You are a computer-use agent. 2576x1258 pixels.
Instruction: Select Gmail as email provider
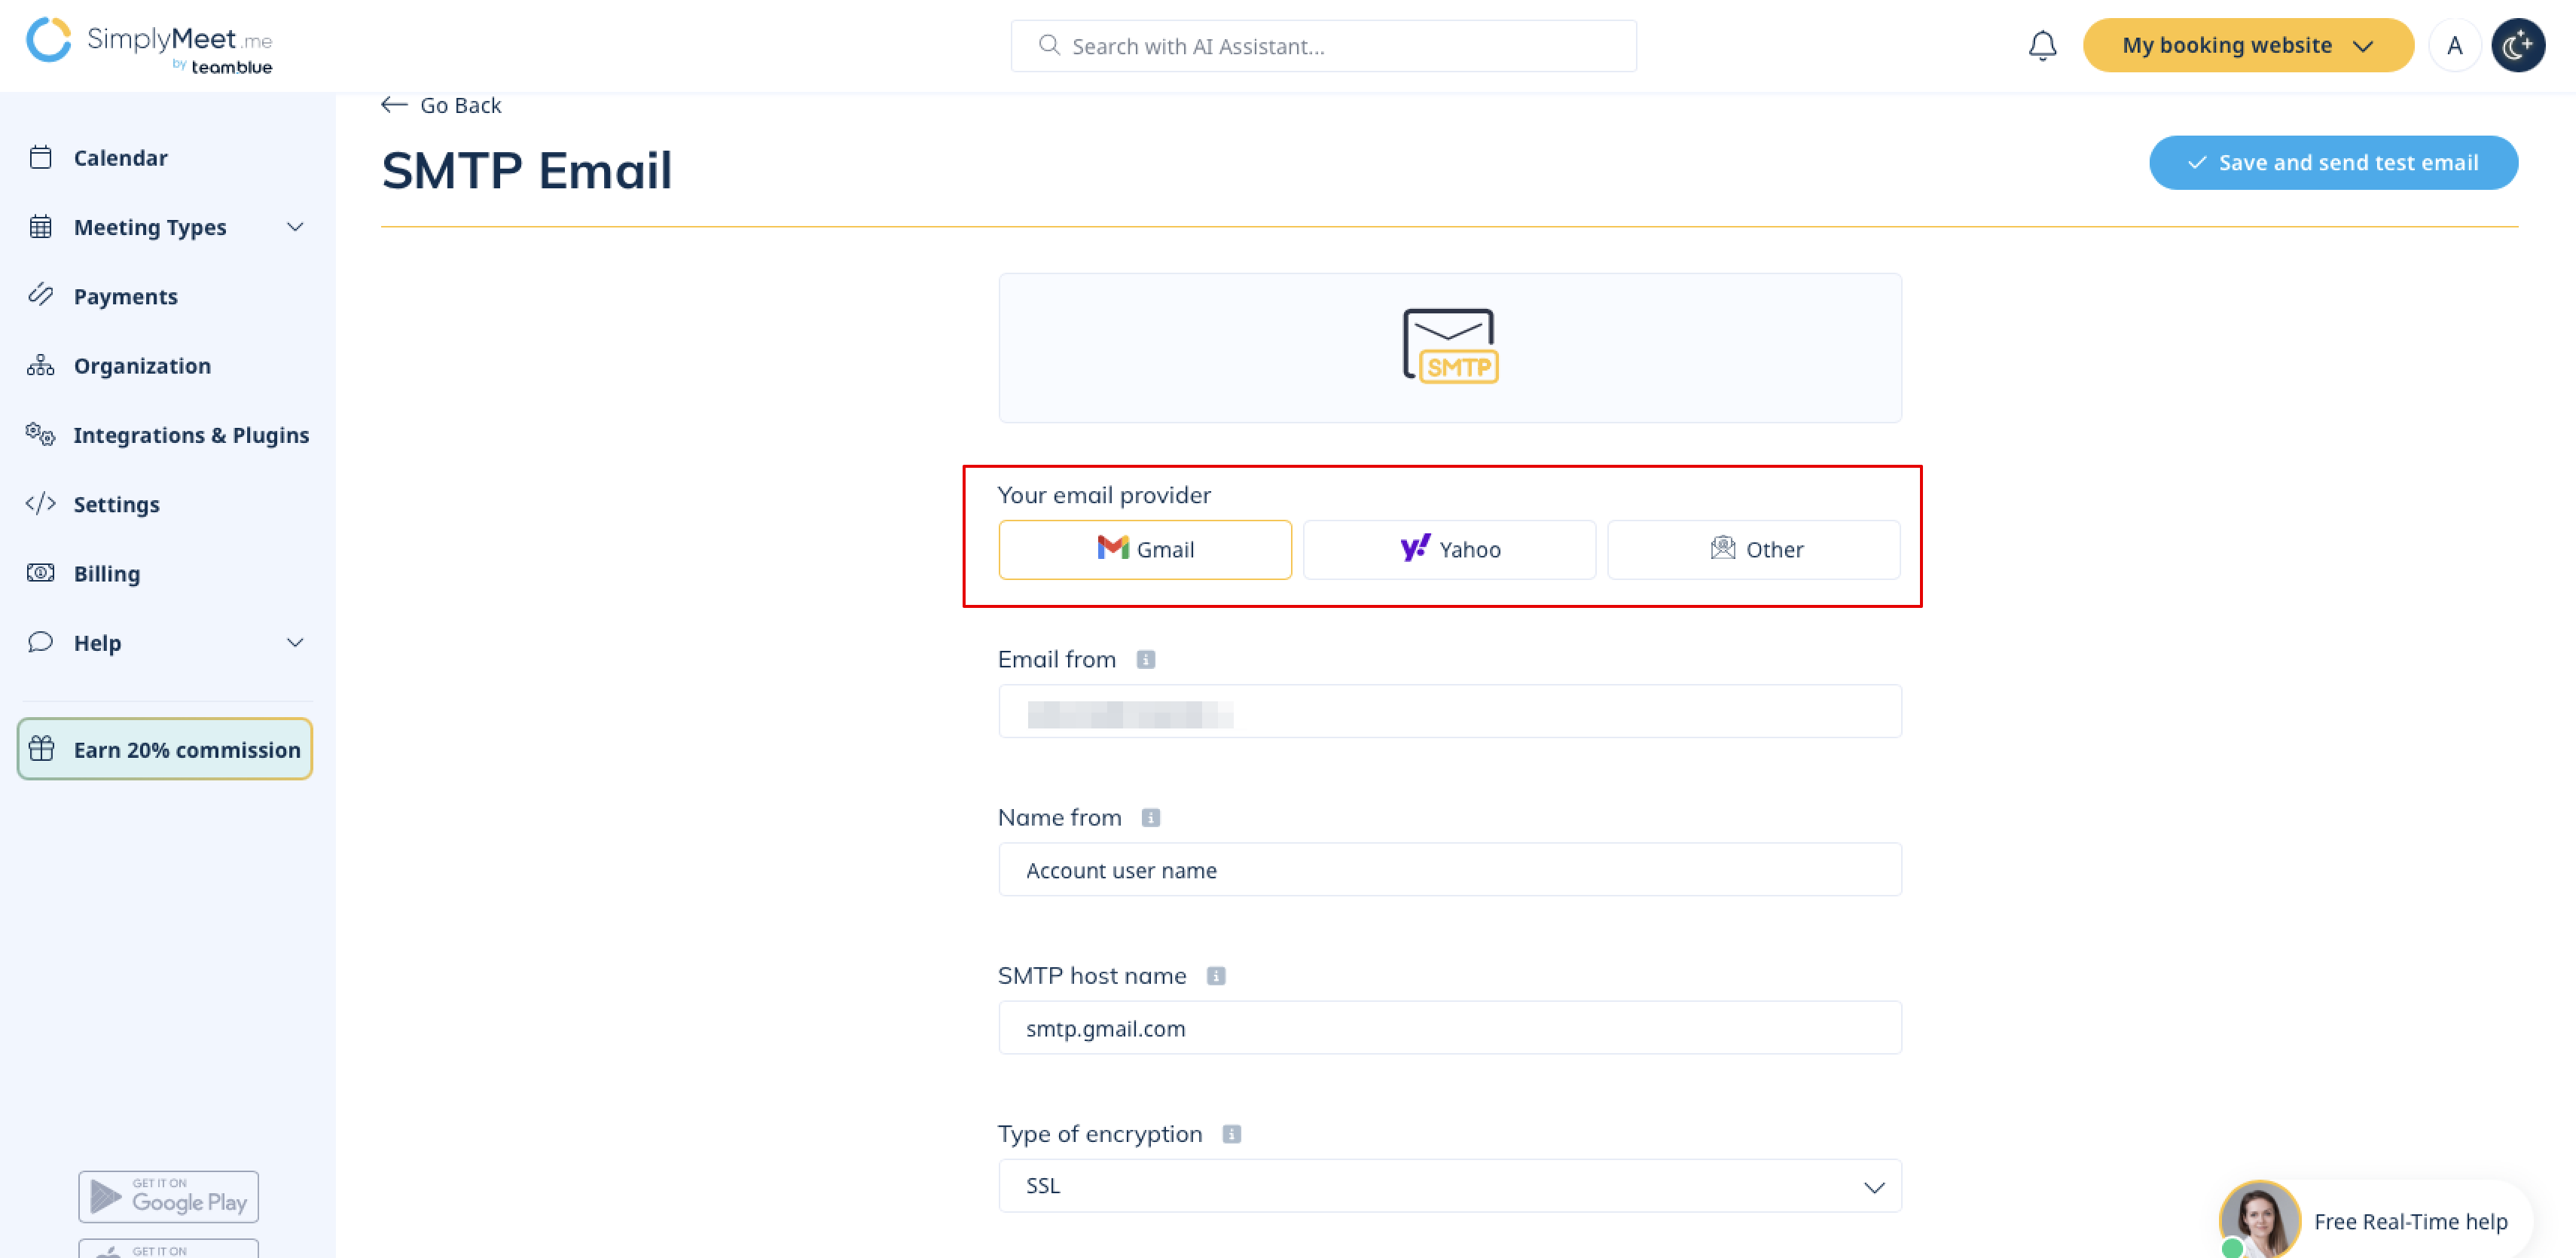[1145, 550]
